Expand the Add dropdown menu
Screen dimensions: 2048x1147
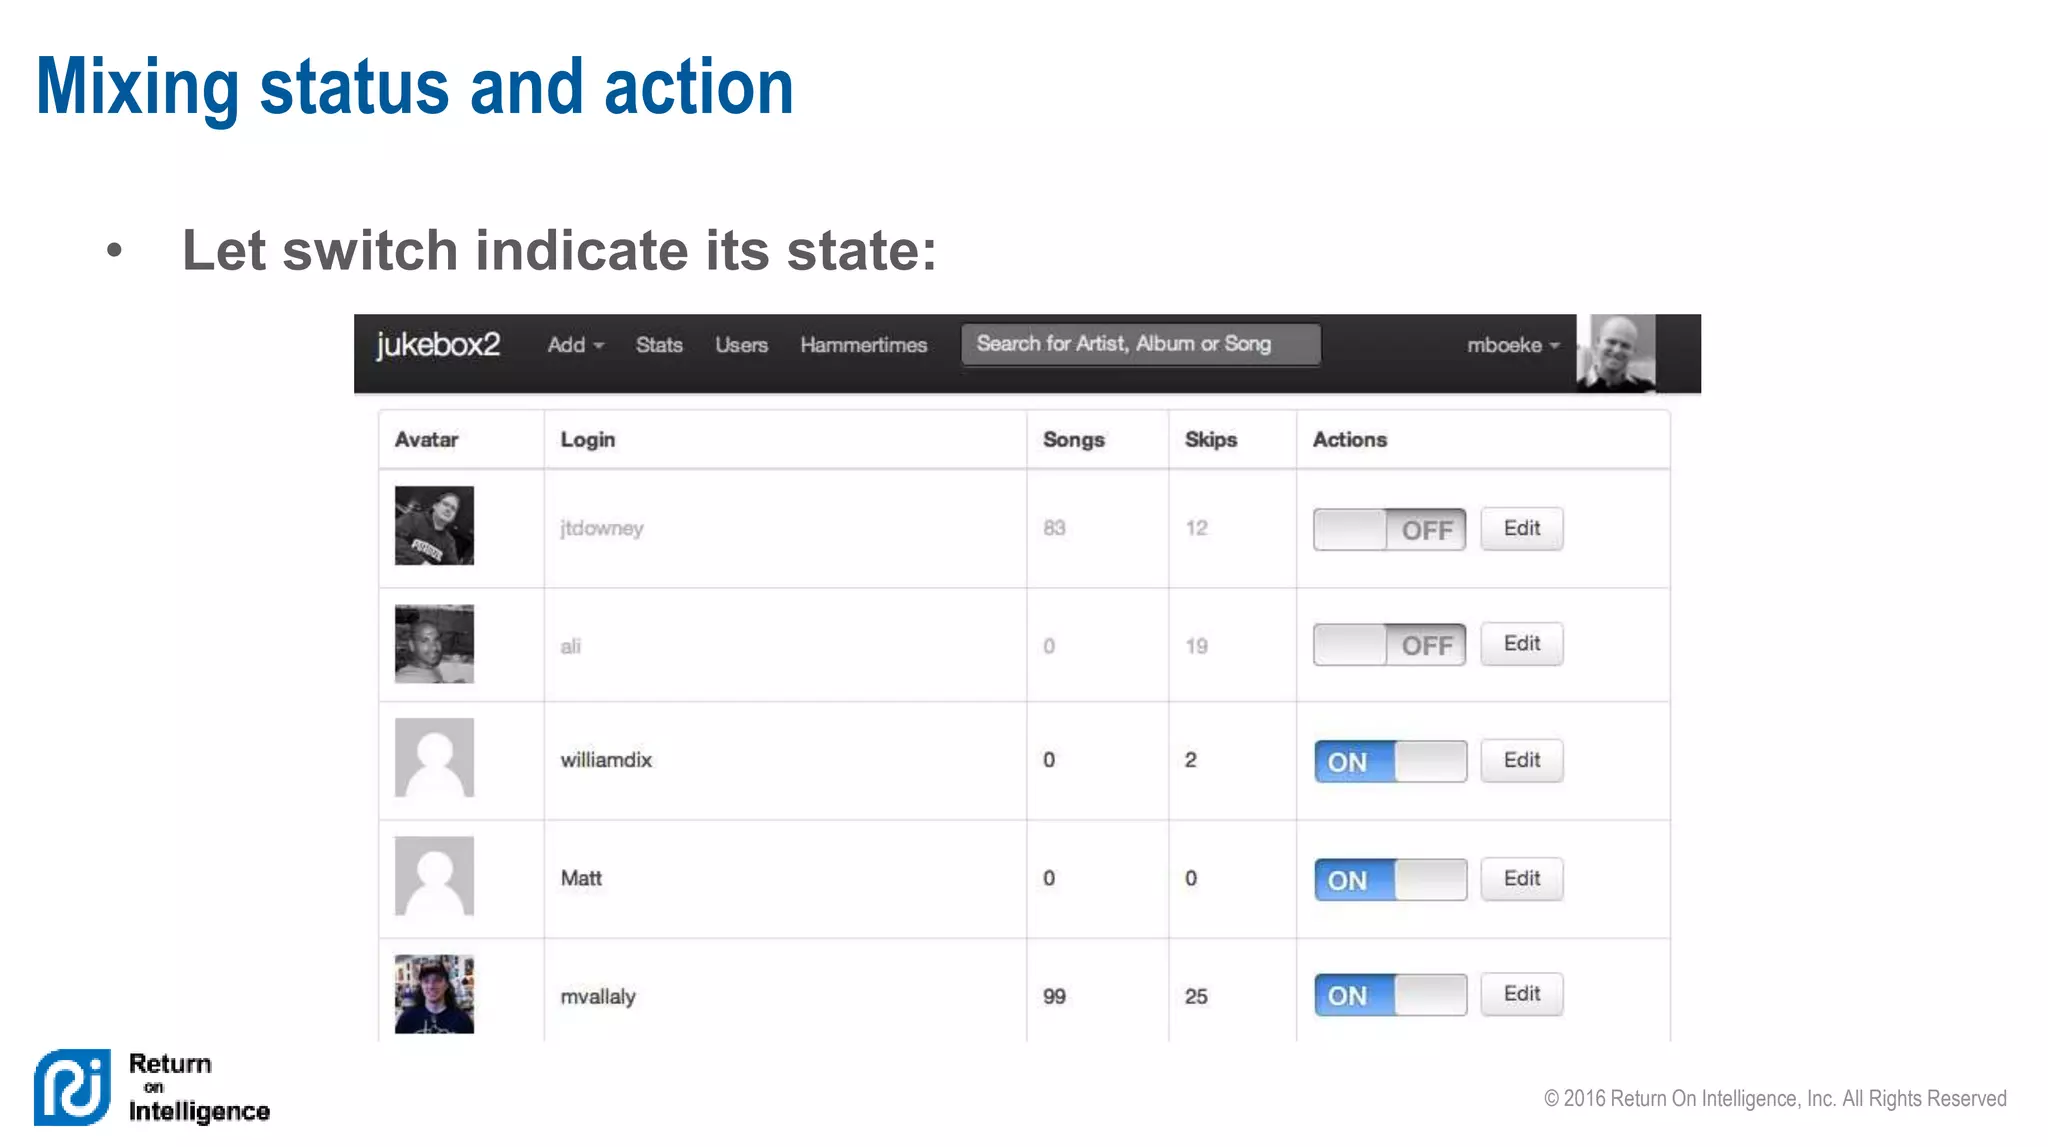pyautogui.click(x=575, y=345)
